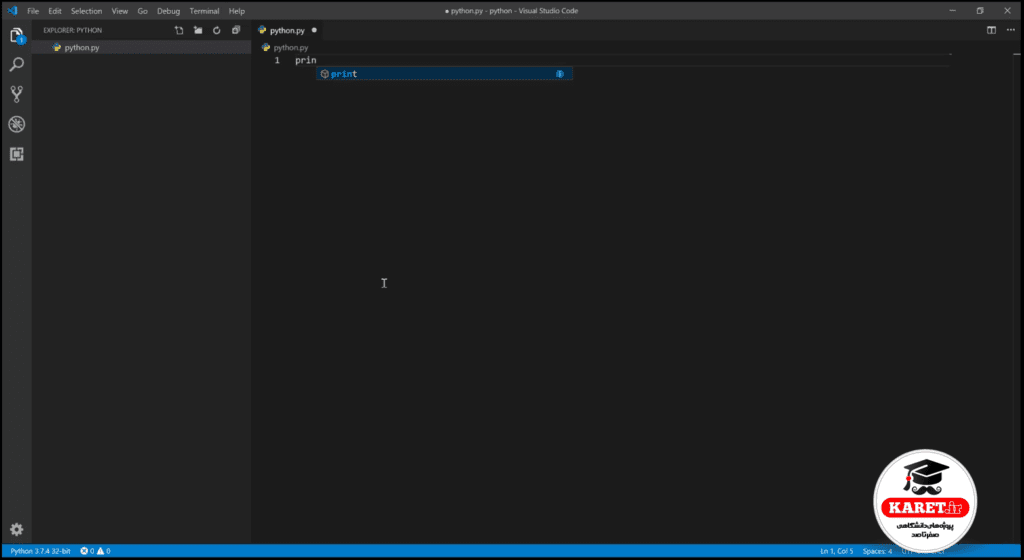Open the Edit menu
The height and width of the screenshot is (560, 1024).
(55, 11)
